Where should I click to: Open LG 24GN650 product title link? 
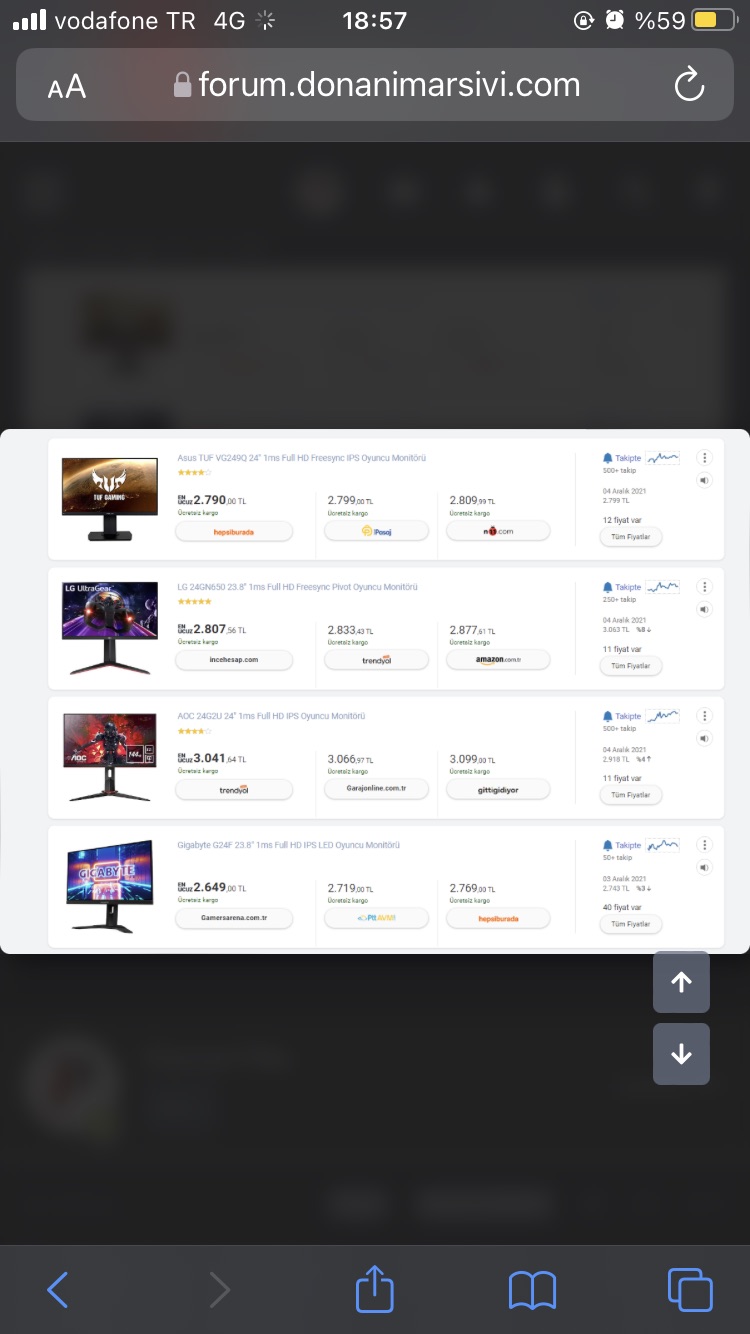coord(297,587)
